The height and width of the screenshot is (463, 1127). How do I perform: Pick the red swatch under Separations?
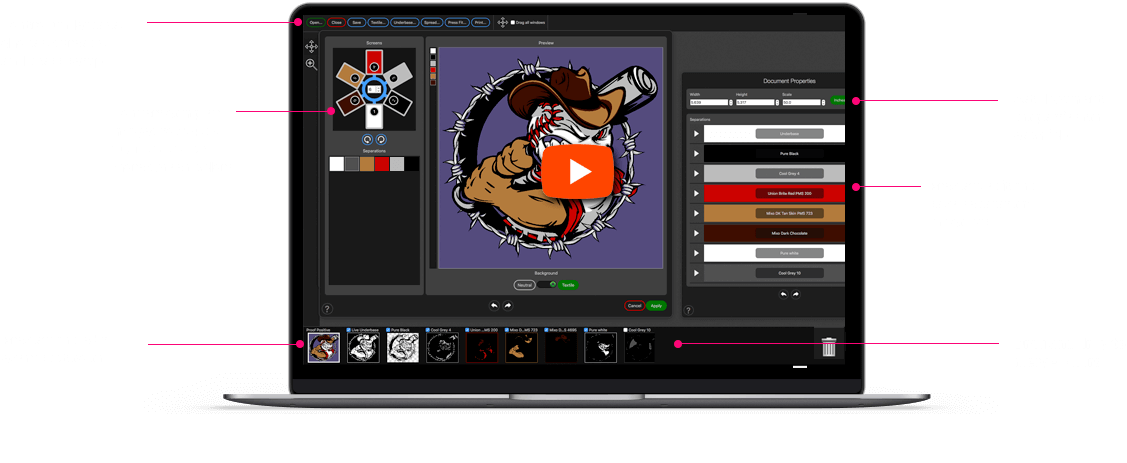[x=382, y=164]
